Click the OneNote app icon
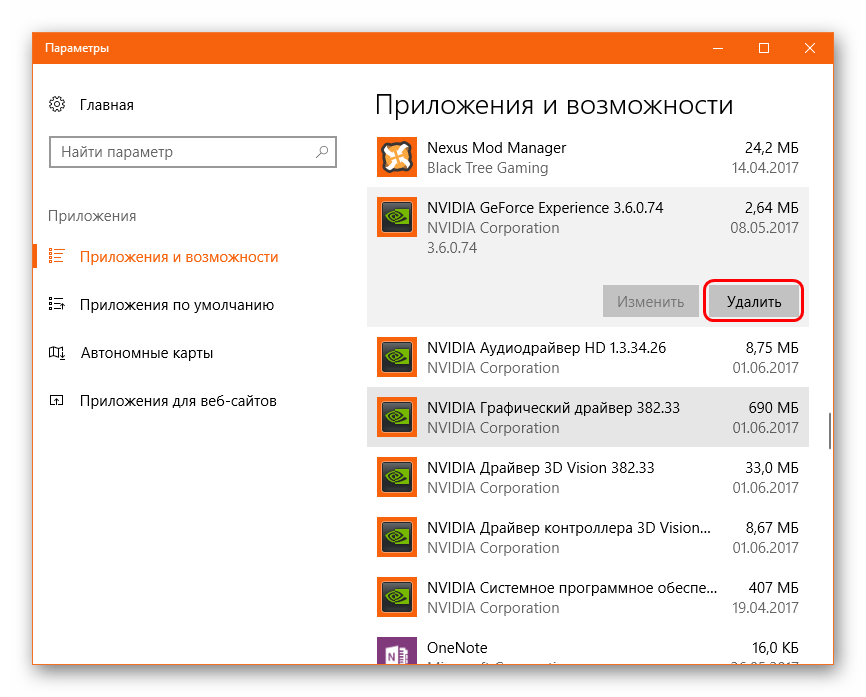Image resolution: width=866 pixels, height=697 pixels. (x=396, y=652)
